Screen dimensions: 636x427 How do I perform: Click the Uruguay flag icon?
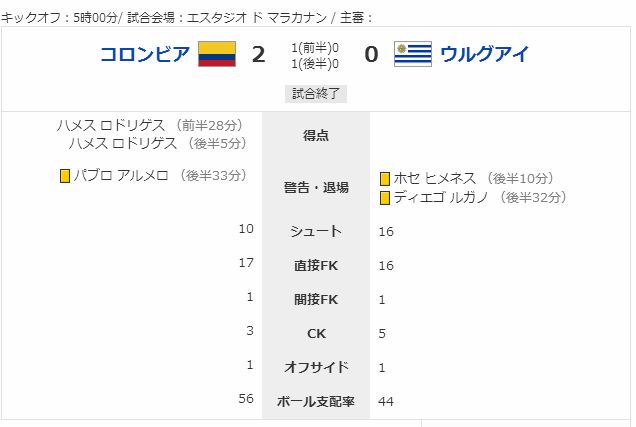pyautogui.click(x=413, y=54)
